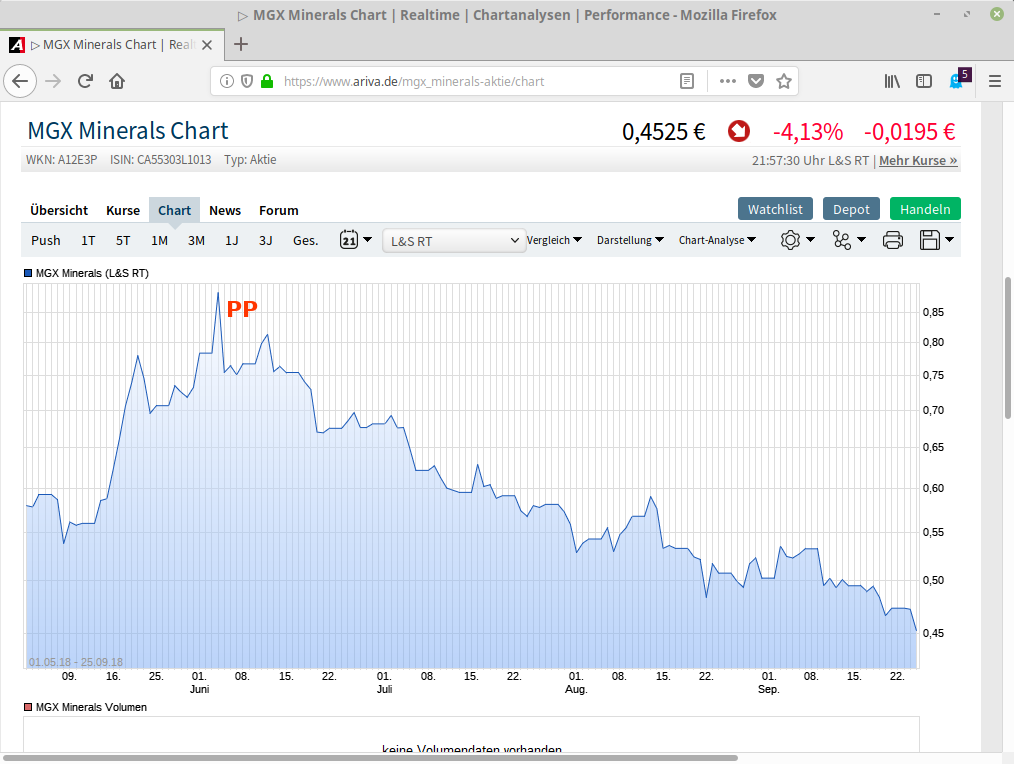Image resolution: width=1014 pixels, height=764 pixels.
Task: Open the Firefox library icon
Action: click(x=891, y=81)
